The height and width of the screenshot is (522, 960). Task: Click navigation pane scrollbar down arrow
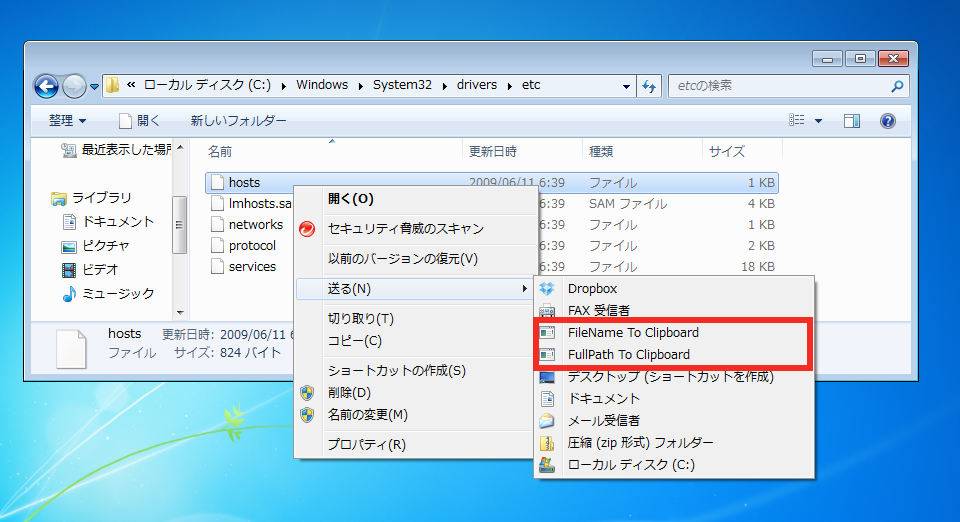180,313
